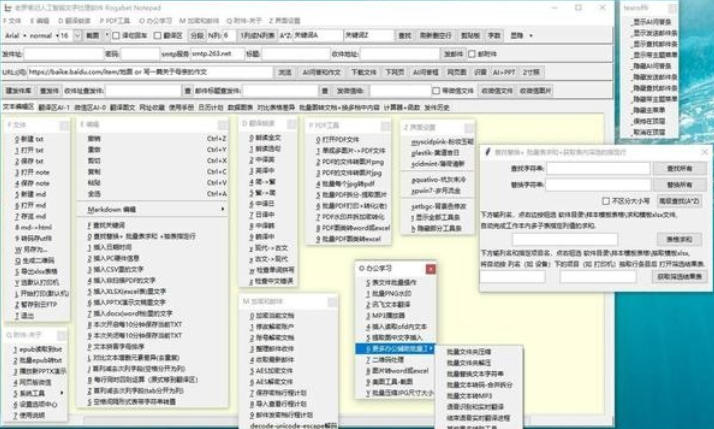Click the small corner button on the F 文件 panel
The image size is (714, 429).
point(64,125)
